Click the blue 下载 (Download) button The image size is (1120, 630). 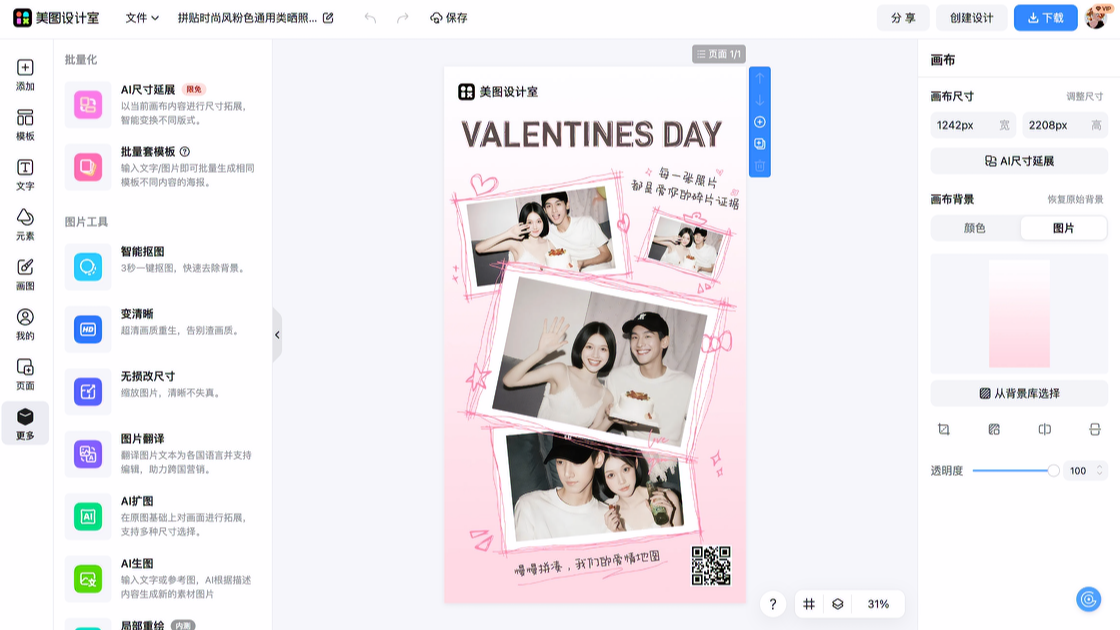(x=1045, y=18)
